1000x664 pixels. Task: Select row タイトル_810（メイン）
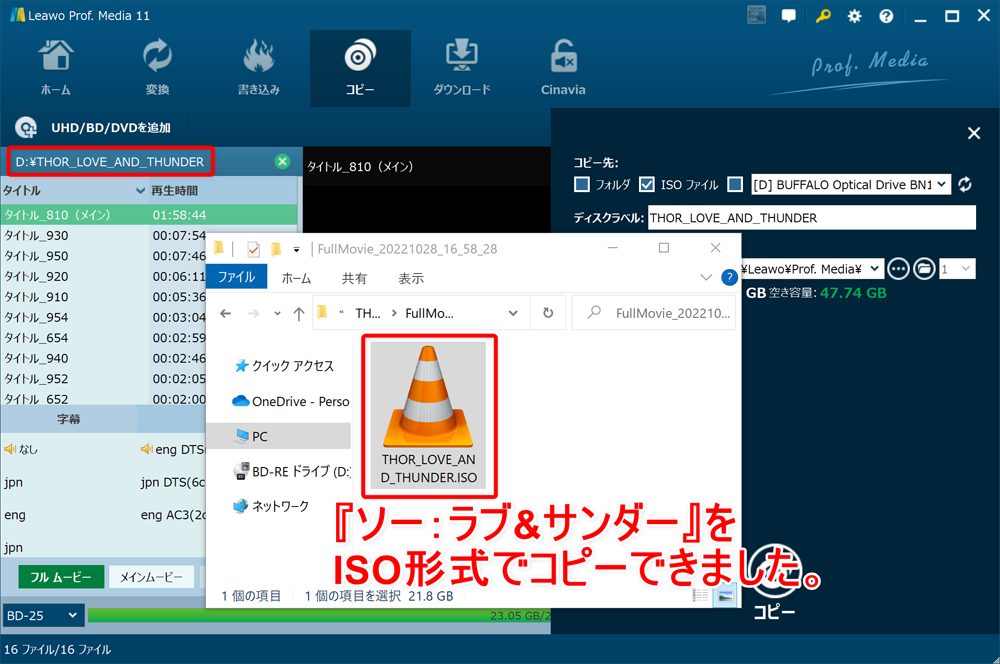tap(149, 215)
